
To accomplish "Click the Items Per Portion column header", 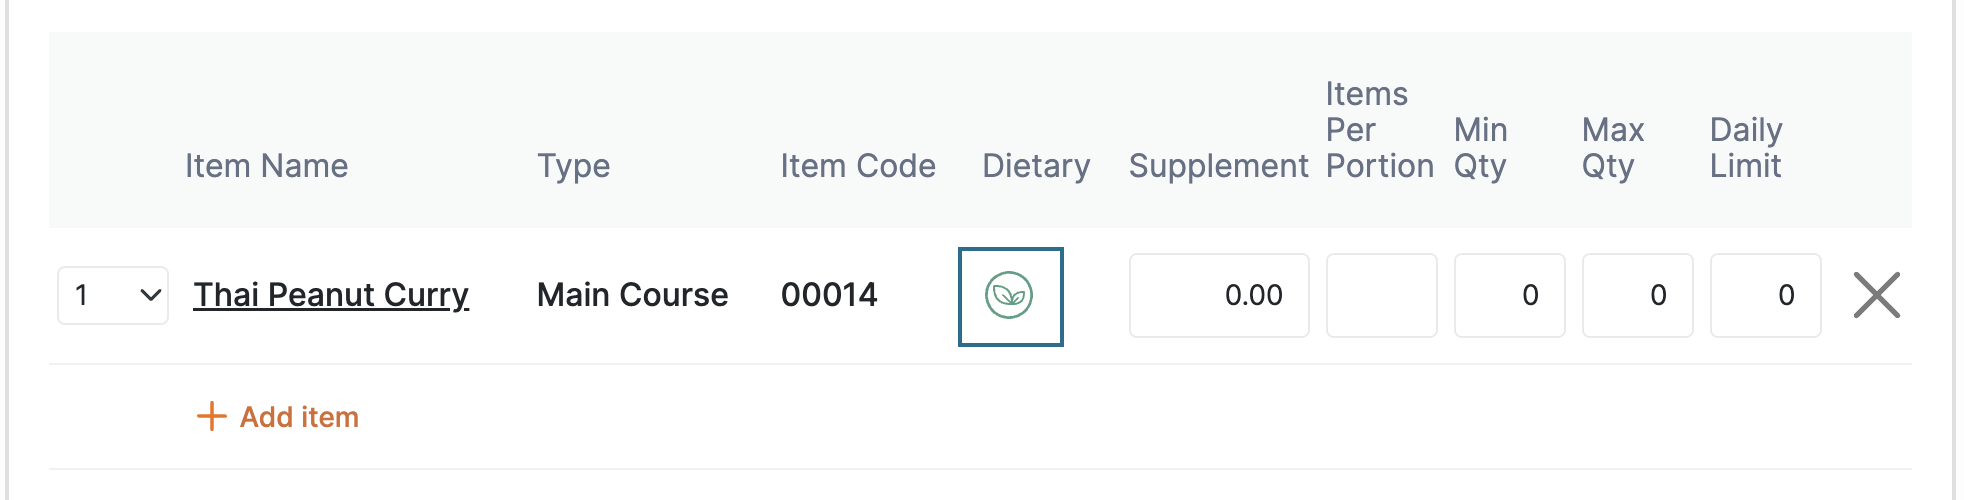I will [1380, 130].
